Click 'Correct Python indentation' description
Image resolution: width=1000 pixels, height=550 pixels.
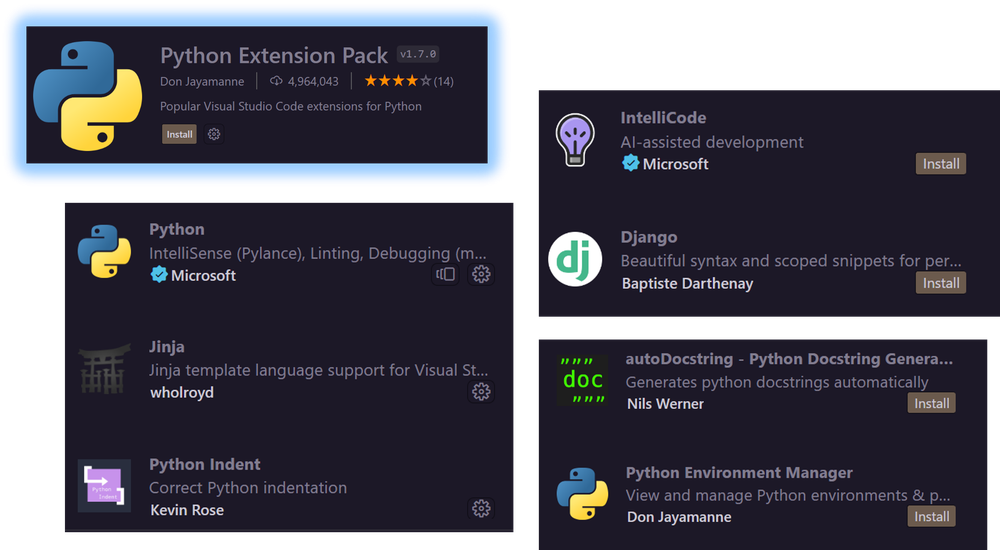[248, 487]
